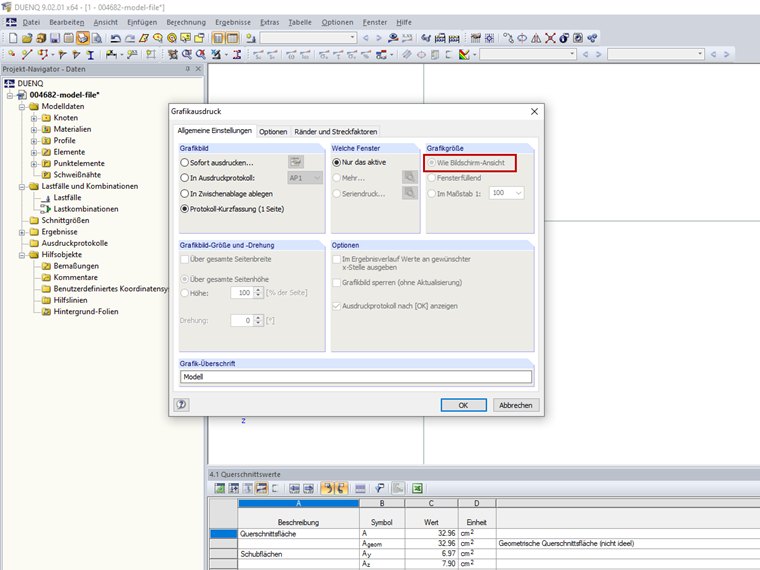Viewport: 760px width, 570px height.
Task: Click the Excel export icon in table toolbar
Action: 417,489
